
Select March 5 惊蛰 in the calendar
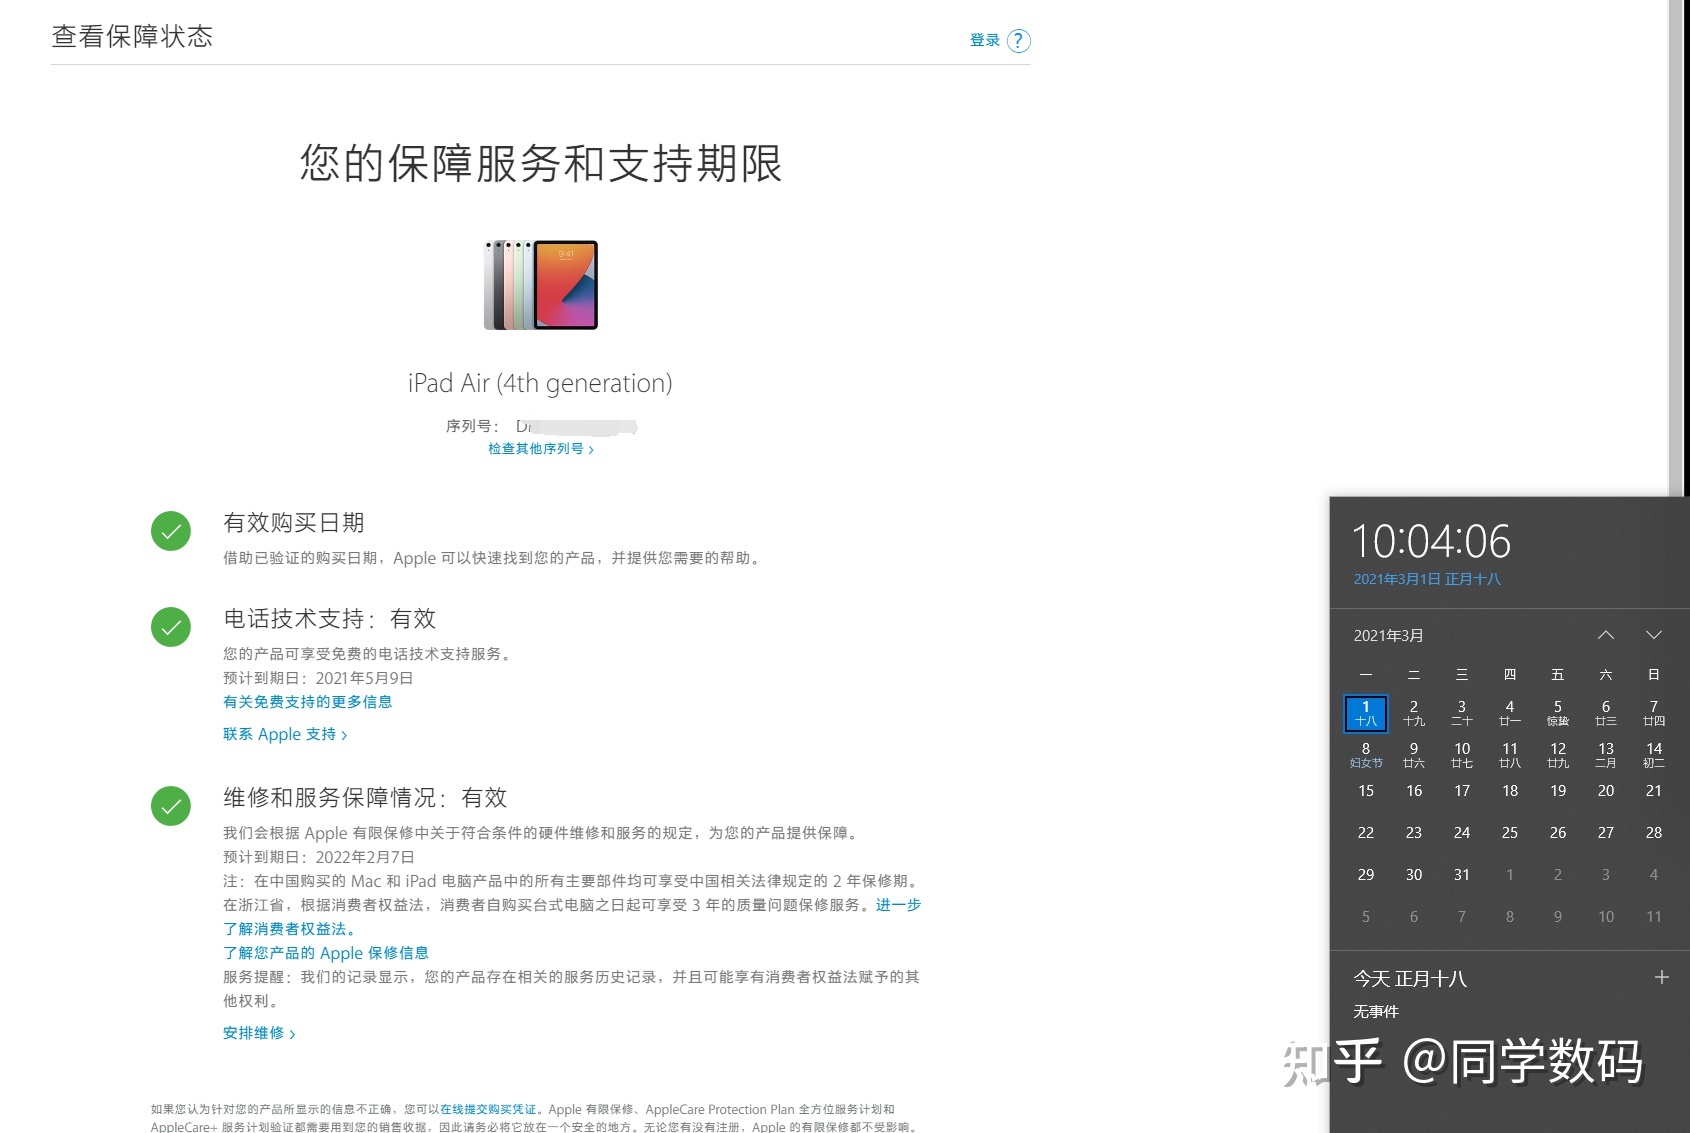coord(1558,713)
